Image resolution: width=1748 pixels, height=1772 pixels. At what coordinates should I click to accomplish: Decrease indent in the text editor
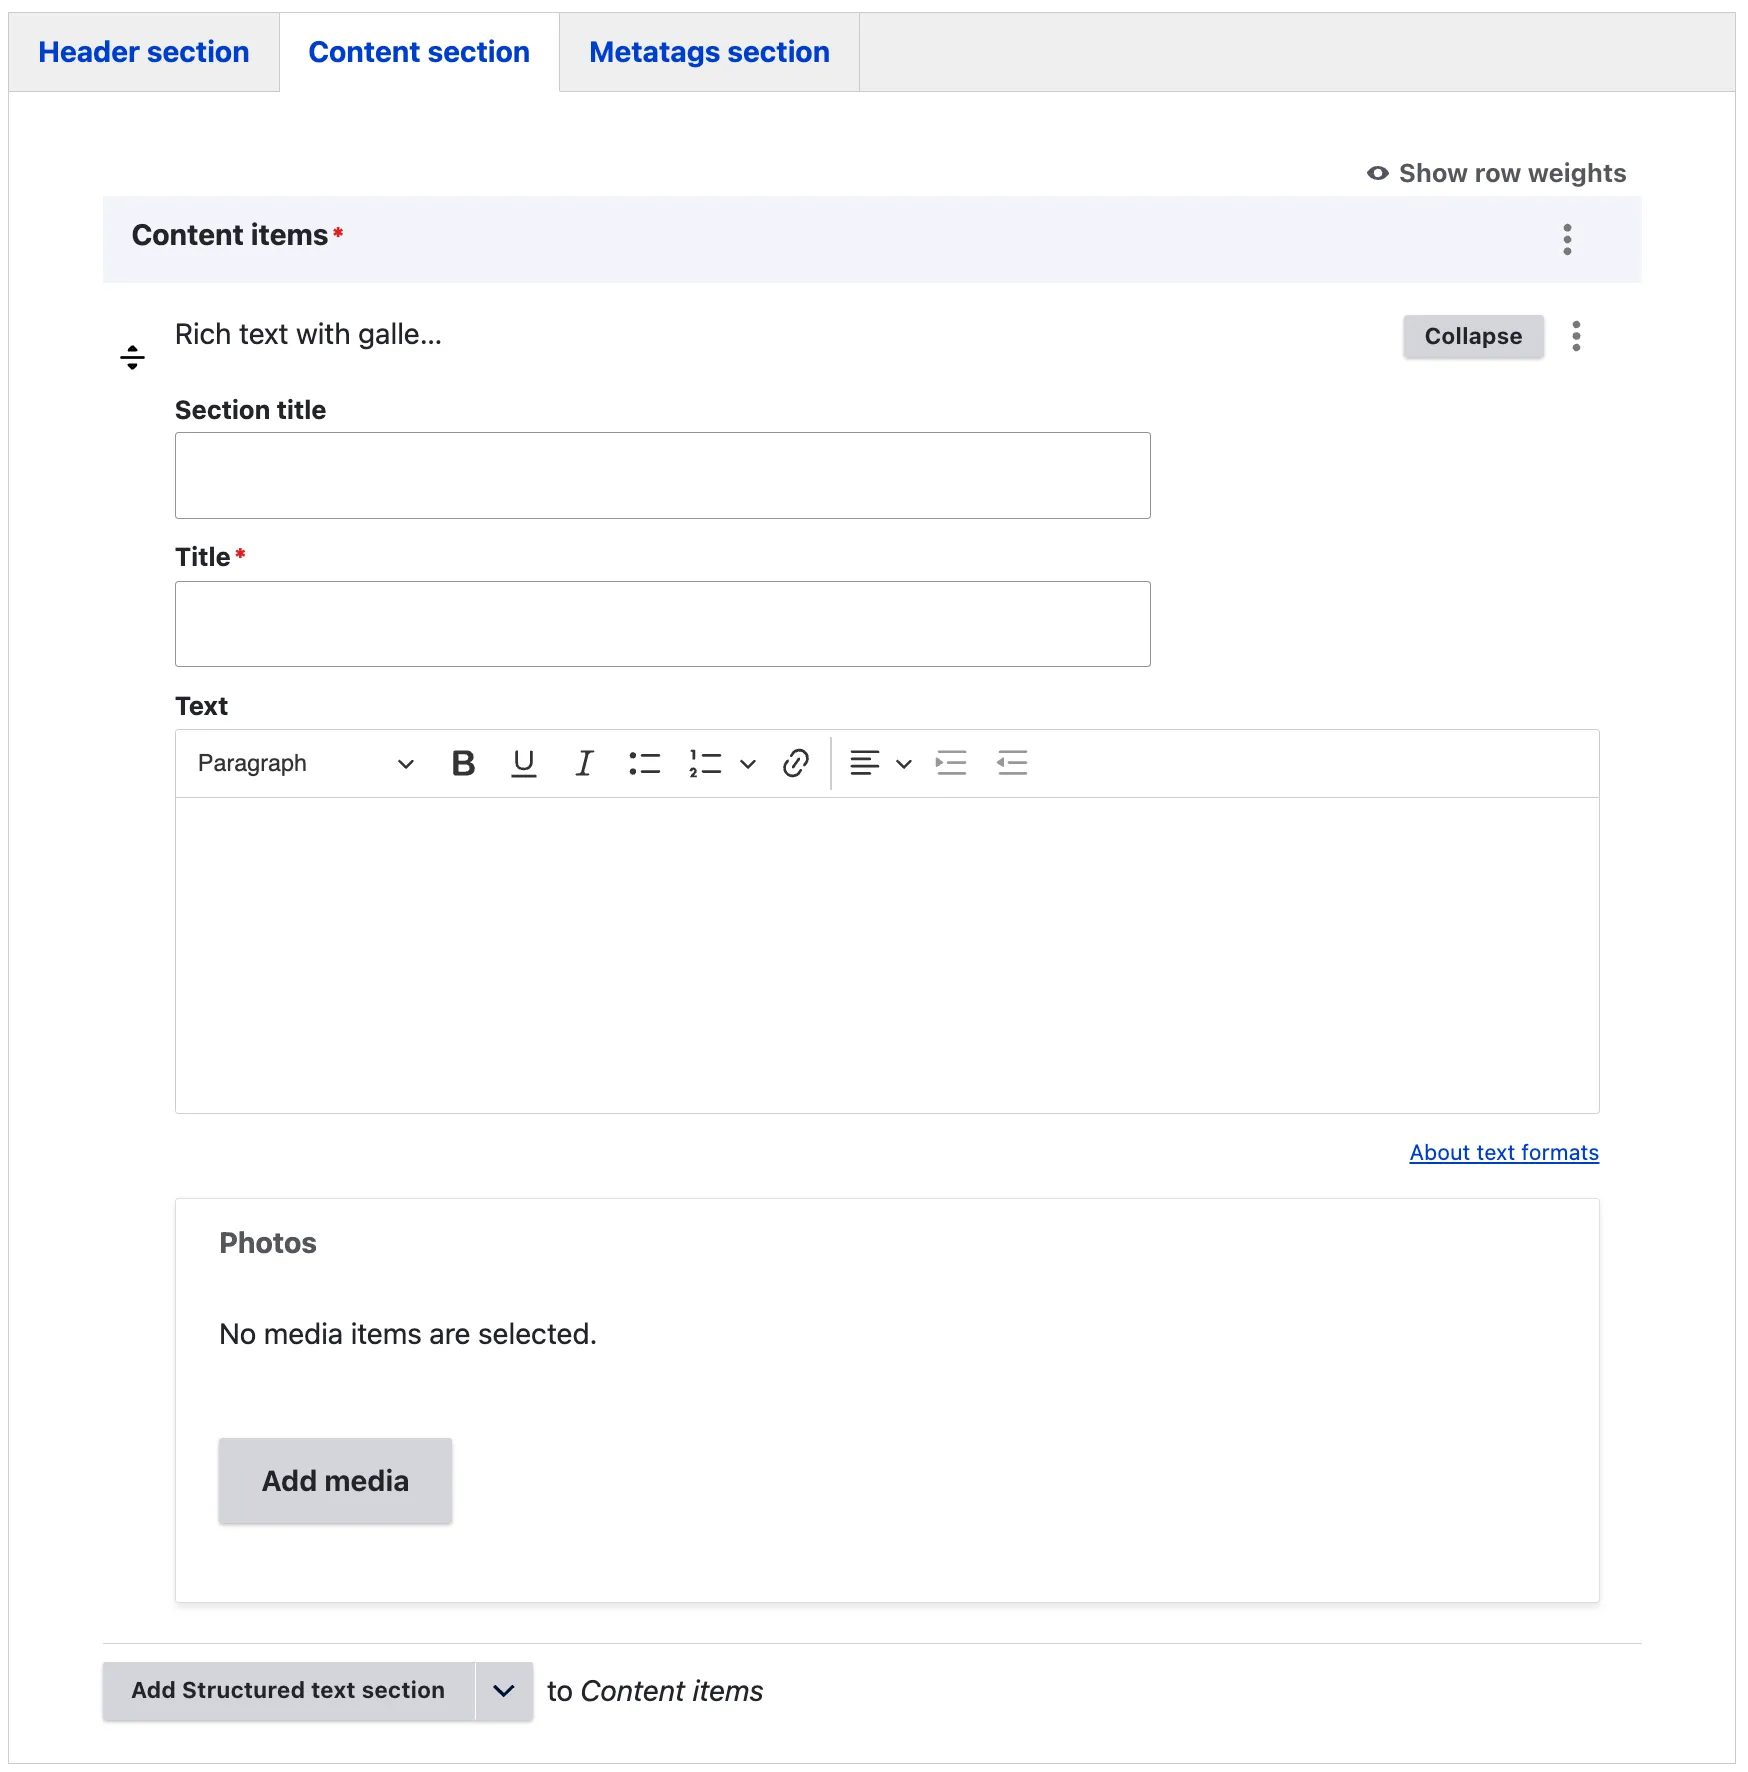[x=1012, y=764]
